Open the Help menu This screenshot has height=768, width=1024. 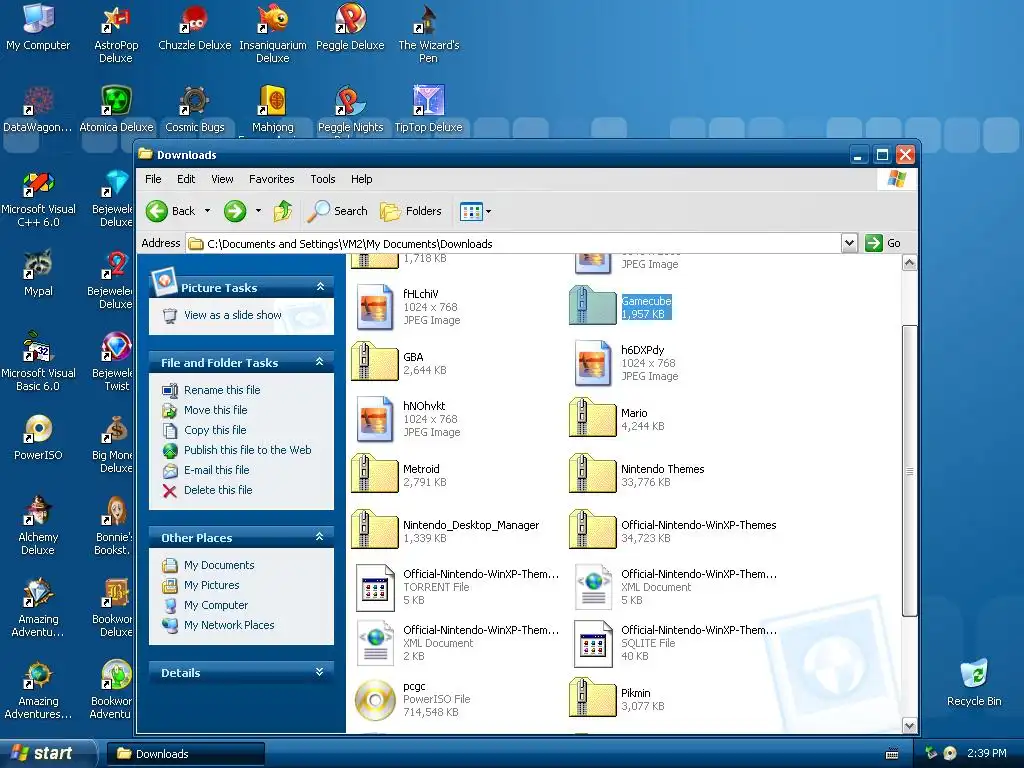tap(361, 179)
